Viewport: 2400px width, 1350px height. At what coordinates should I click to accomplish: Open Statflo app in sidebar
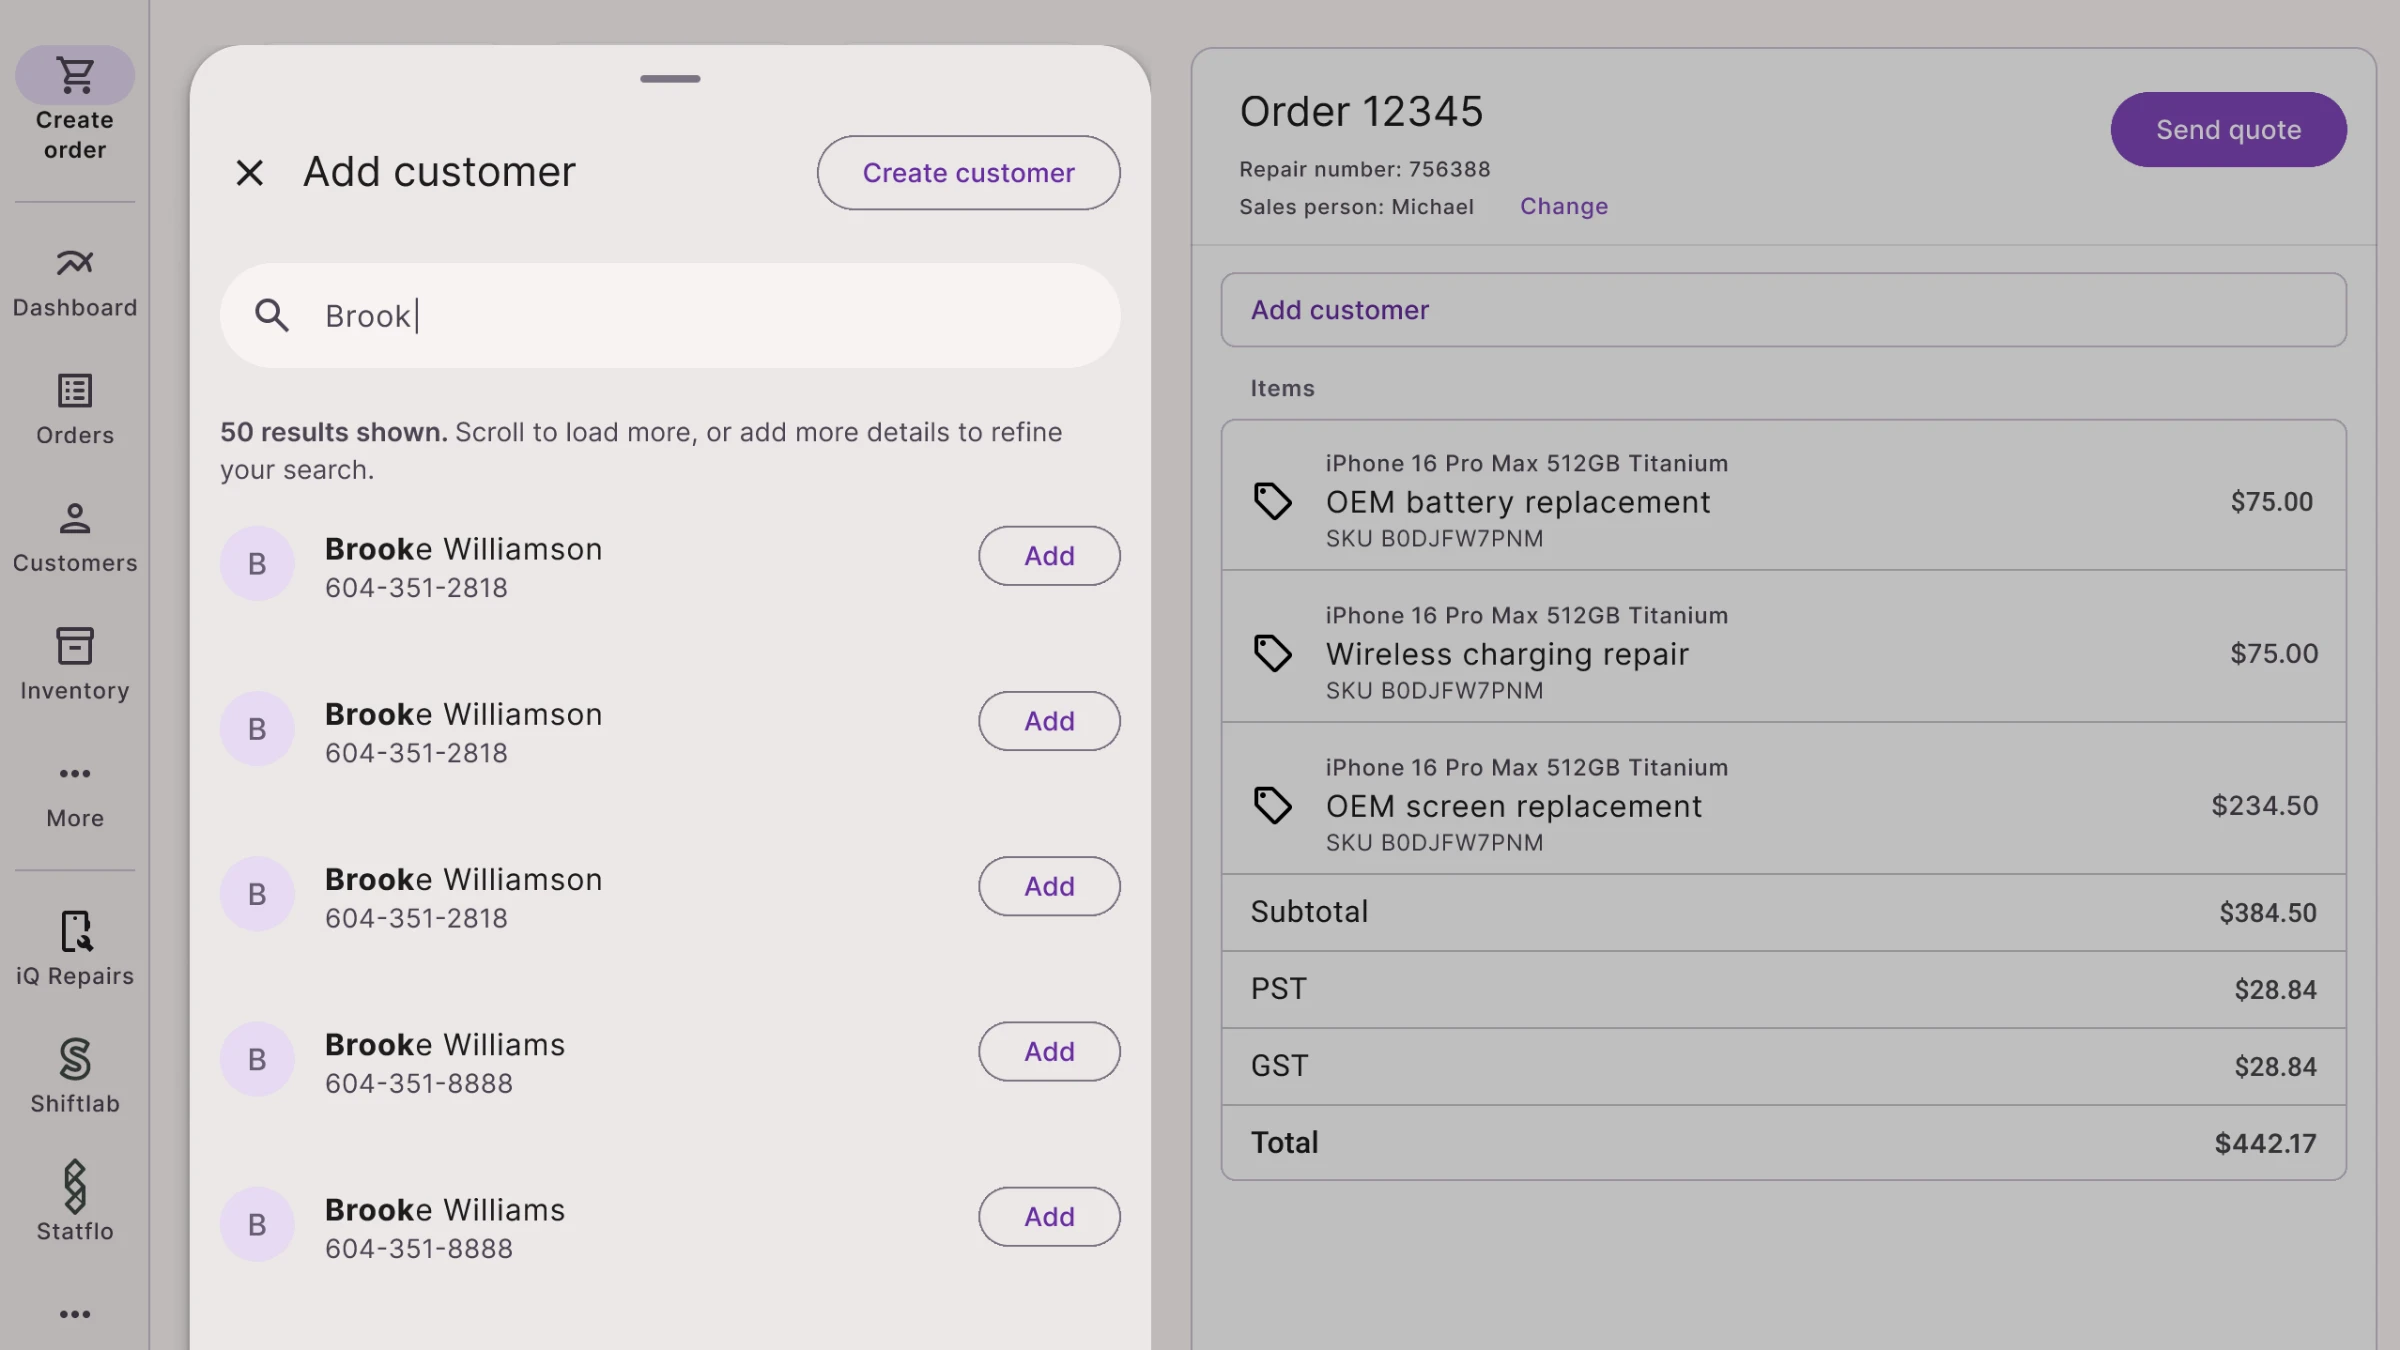pyautogui.click(x=75, y=1203)
